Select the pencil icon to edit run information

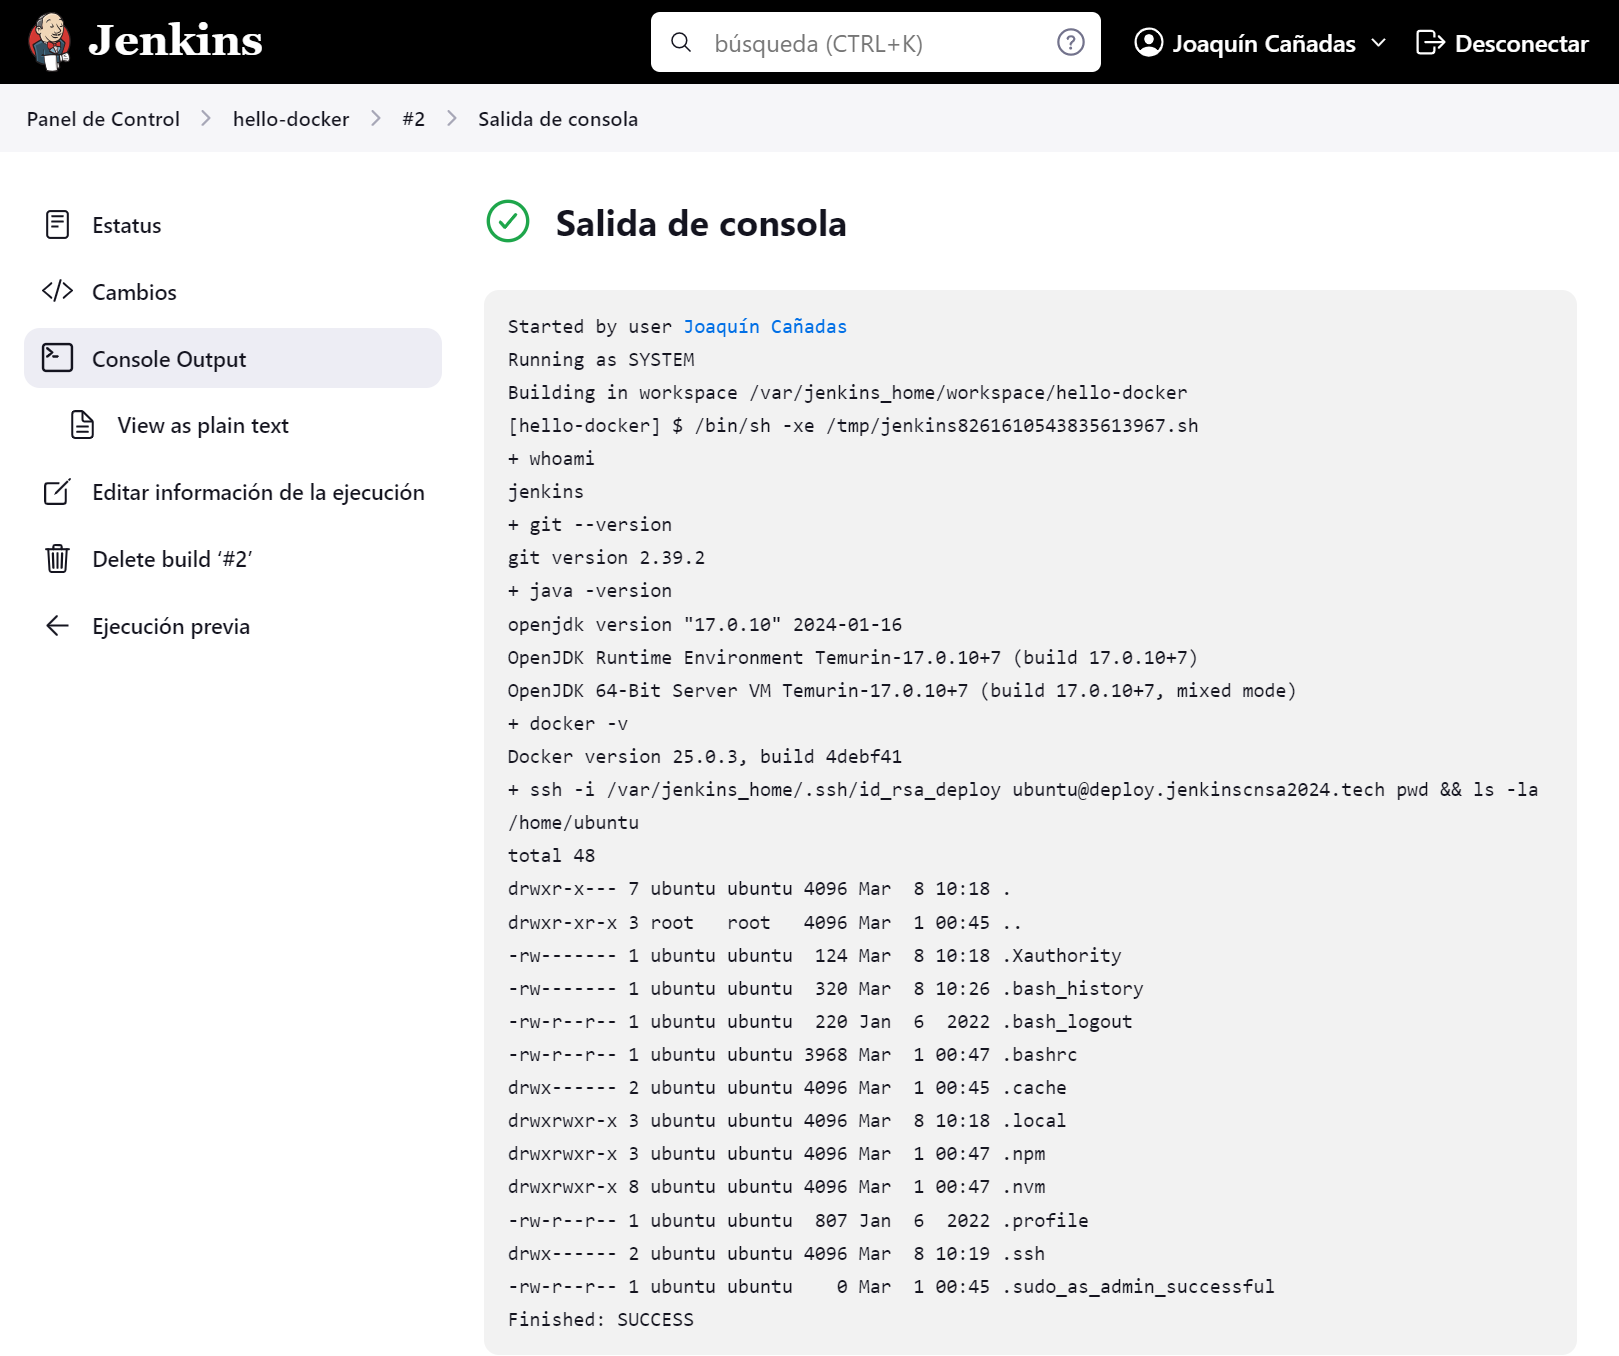pyautogui.click(x=57, y=492)
